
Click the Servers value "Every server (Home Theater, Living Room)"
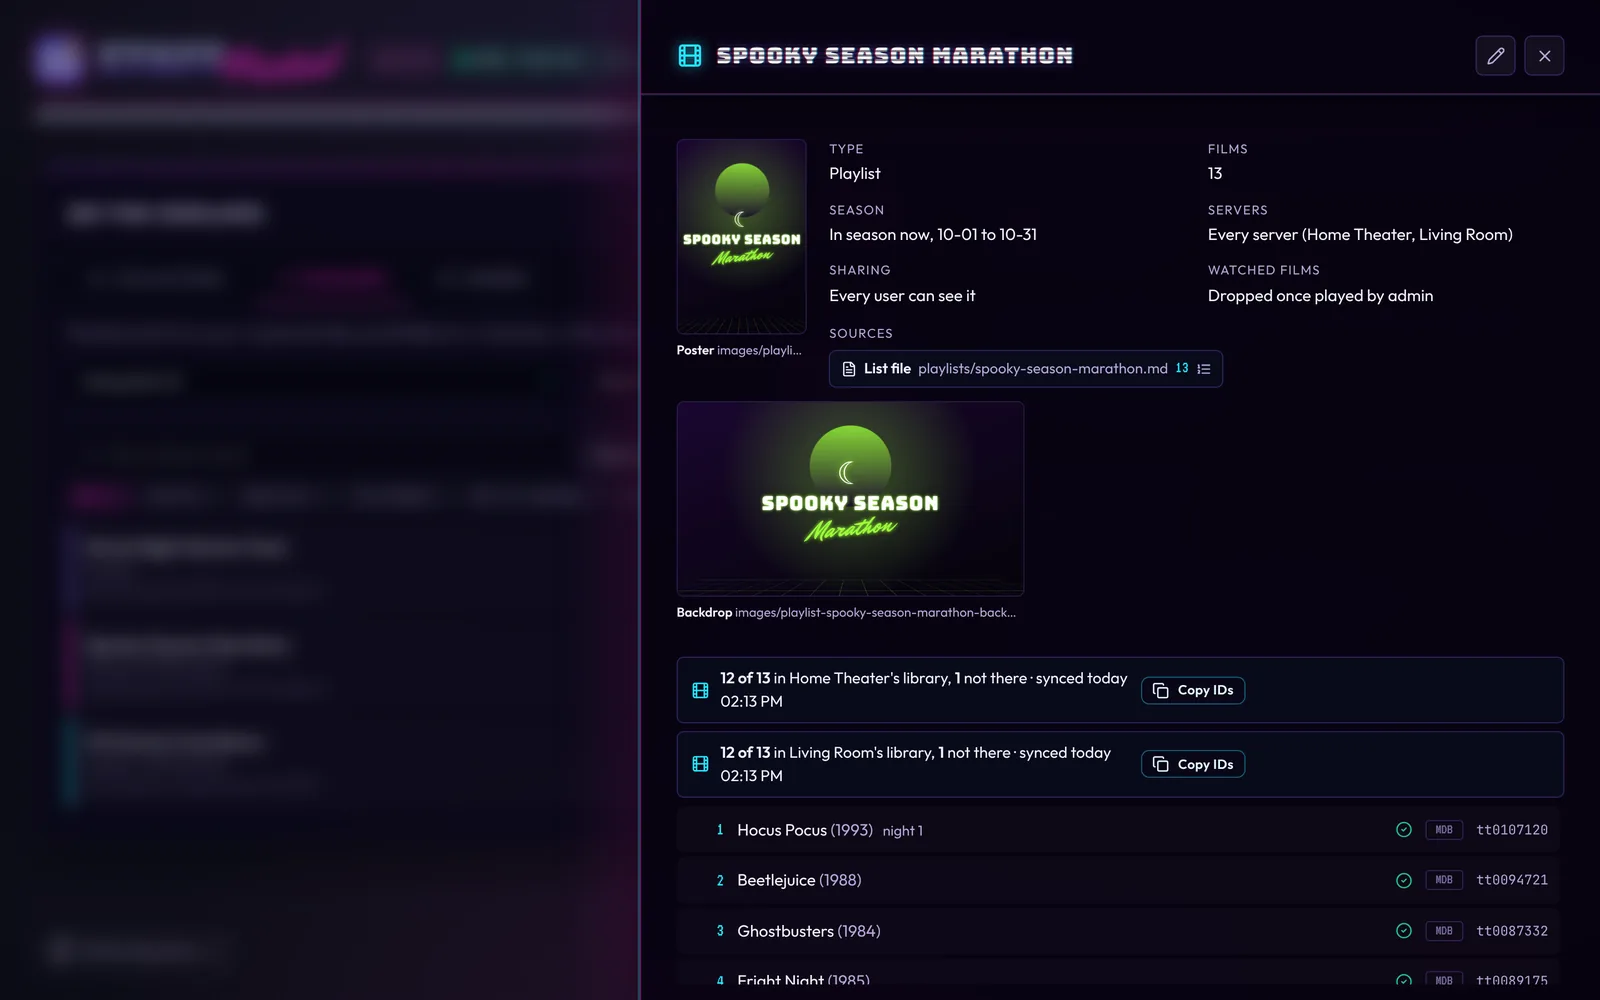1360,235
